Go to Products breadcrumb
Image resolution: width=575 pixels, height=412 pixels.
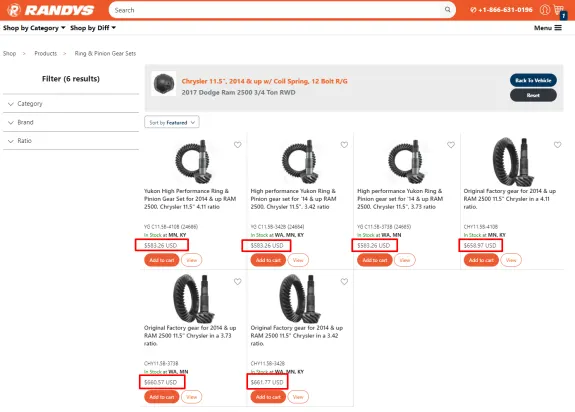[x=45, y=54]
